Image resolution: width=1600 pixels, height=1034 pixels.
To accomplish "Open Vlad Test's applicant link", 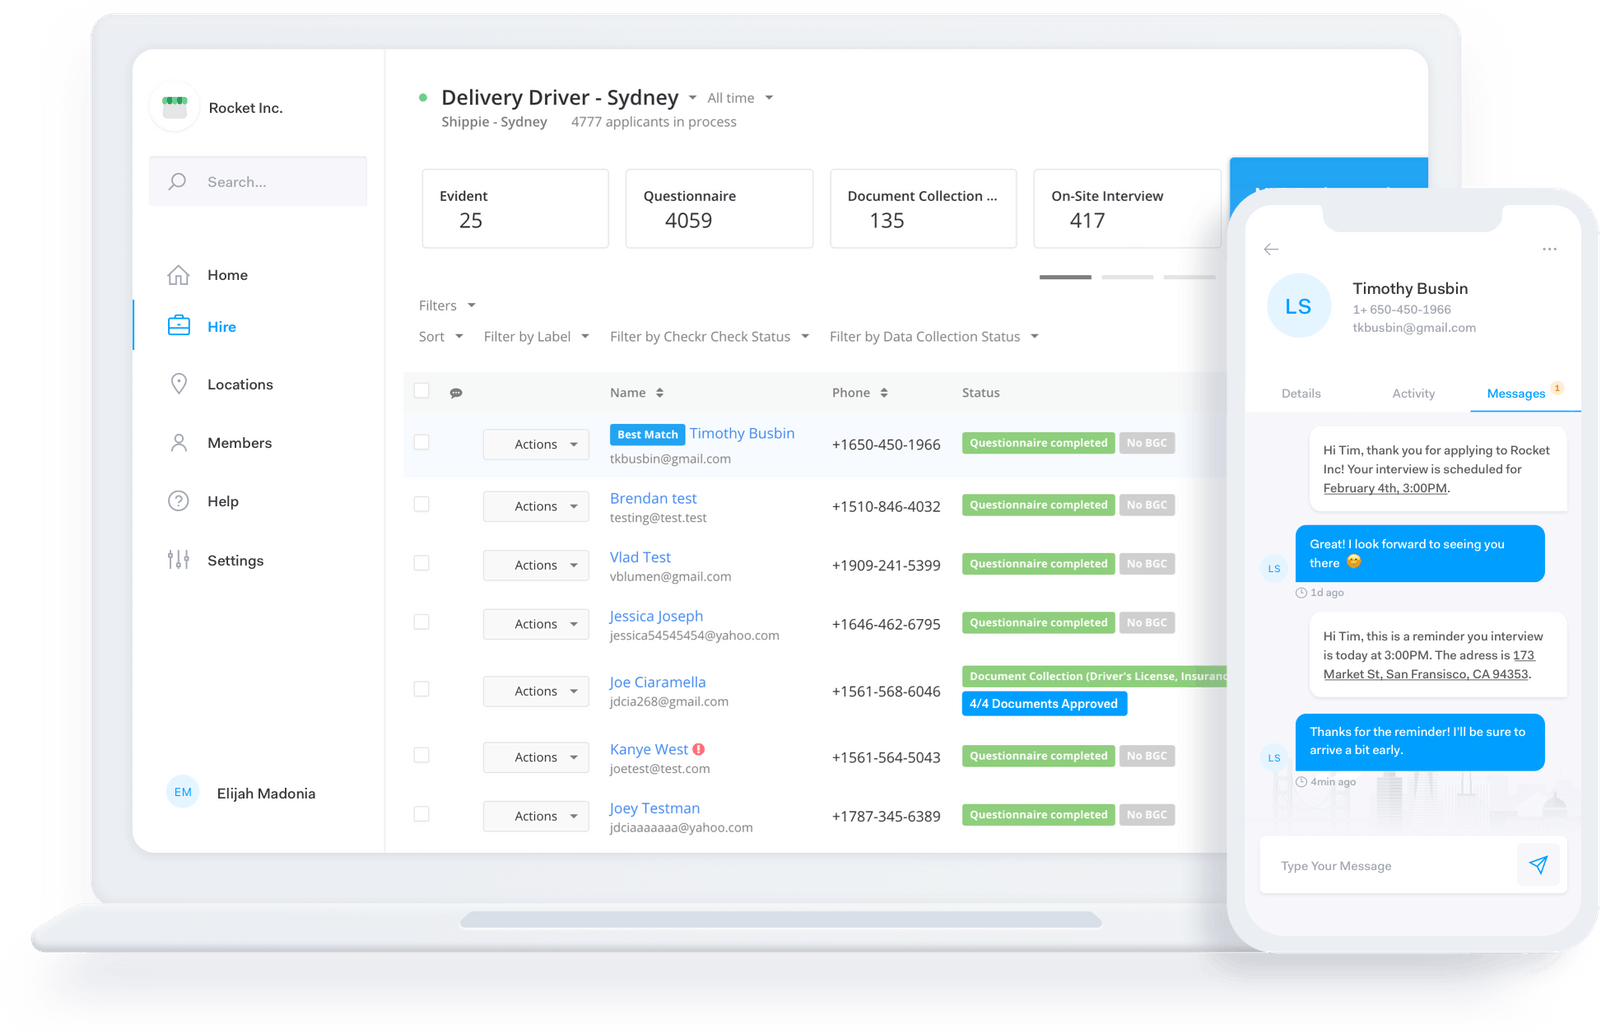I will click(x=640, y=557).
